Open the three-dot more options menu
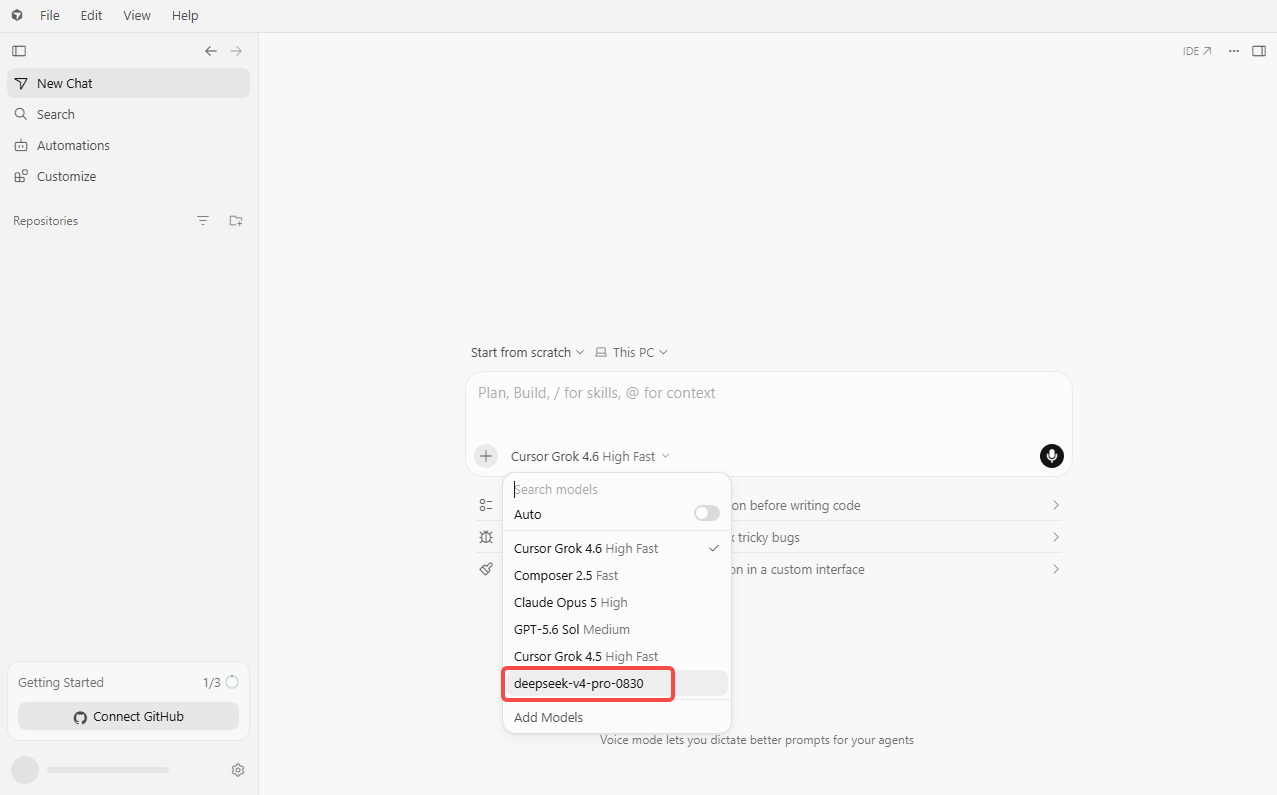This screenshot has width=1277, height=795. (x=1234, y=51)
